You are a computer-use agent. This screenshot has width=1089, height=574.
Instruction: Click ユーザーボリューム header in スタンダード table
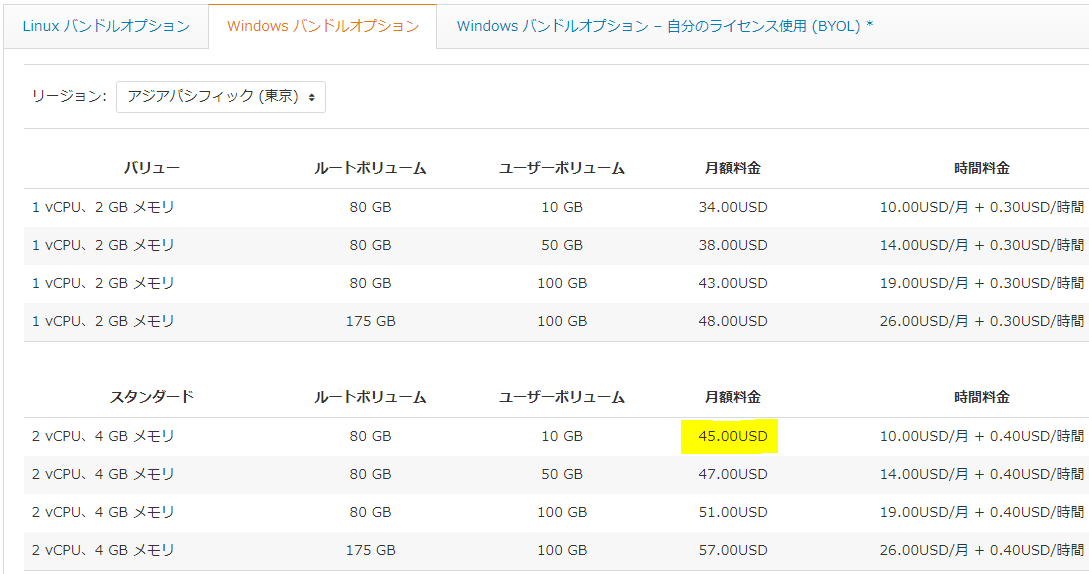(562, 397)
